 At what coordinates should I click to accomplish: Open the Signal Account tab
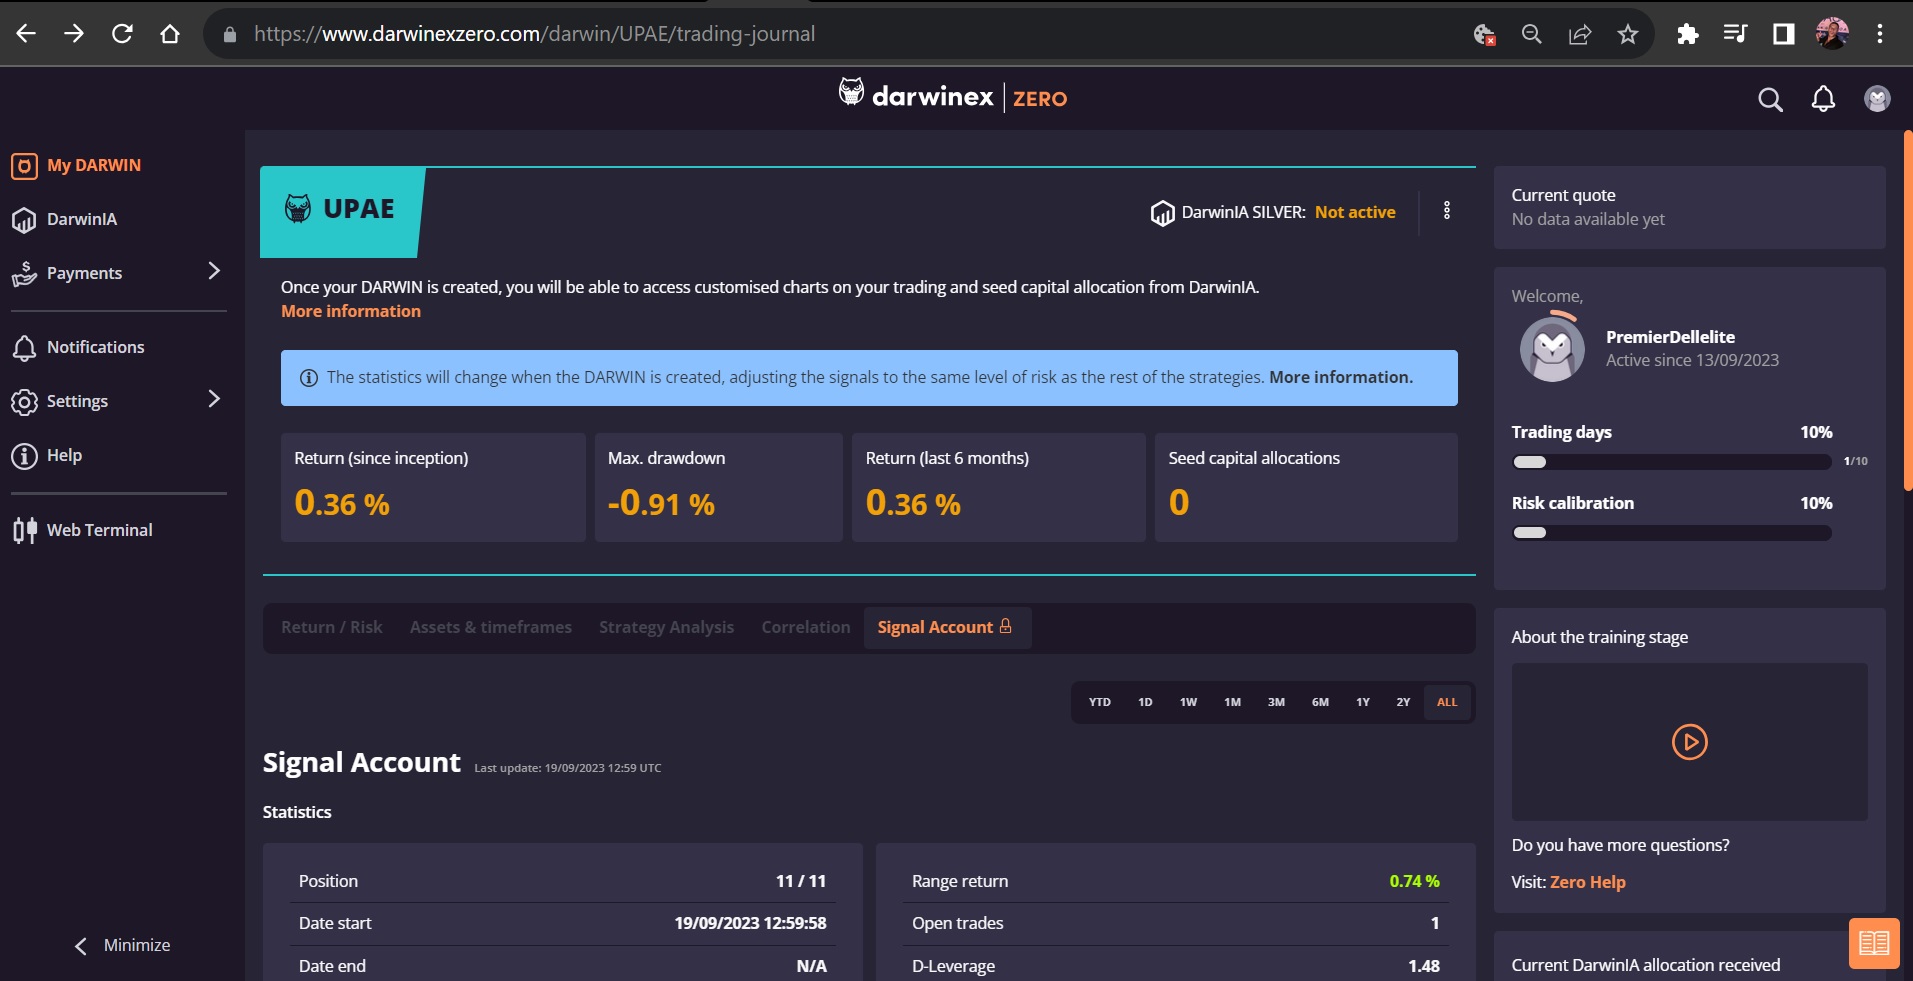[945, 627]
